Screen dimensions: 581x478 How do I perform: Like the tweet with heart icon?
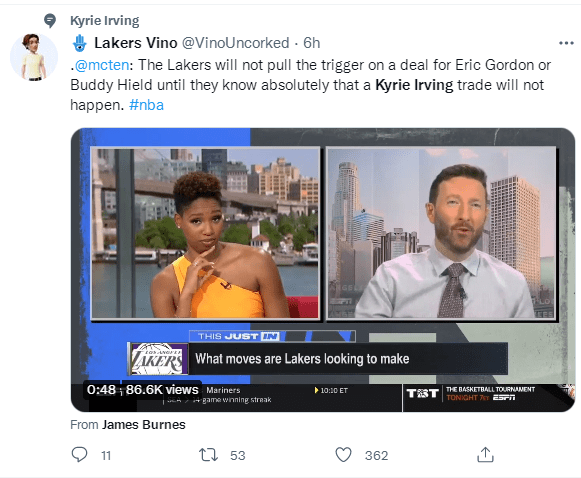click(x=343, y=455)
